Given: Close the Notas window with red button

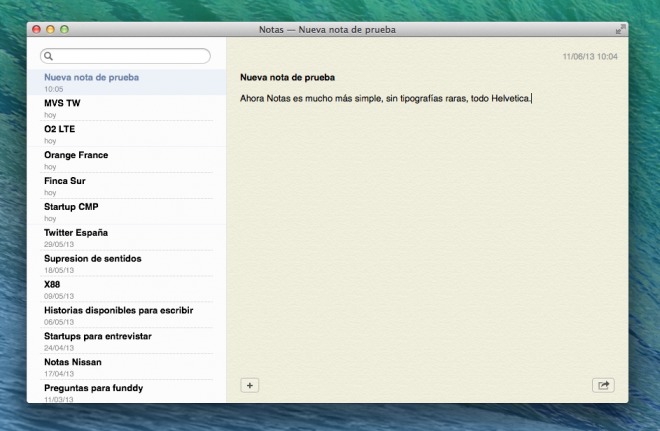Looking at the screenshot, I should (x=36, y=29).
